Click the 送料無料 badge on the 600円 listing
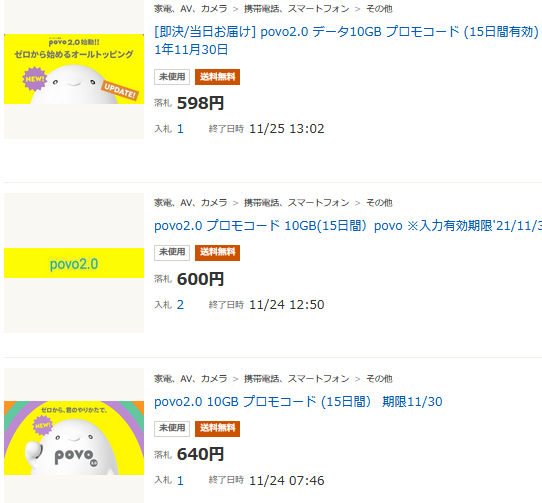The image size is (542, 503). (217, 252)
